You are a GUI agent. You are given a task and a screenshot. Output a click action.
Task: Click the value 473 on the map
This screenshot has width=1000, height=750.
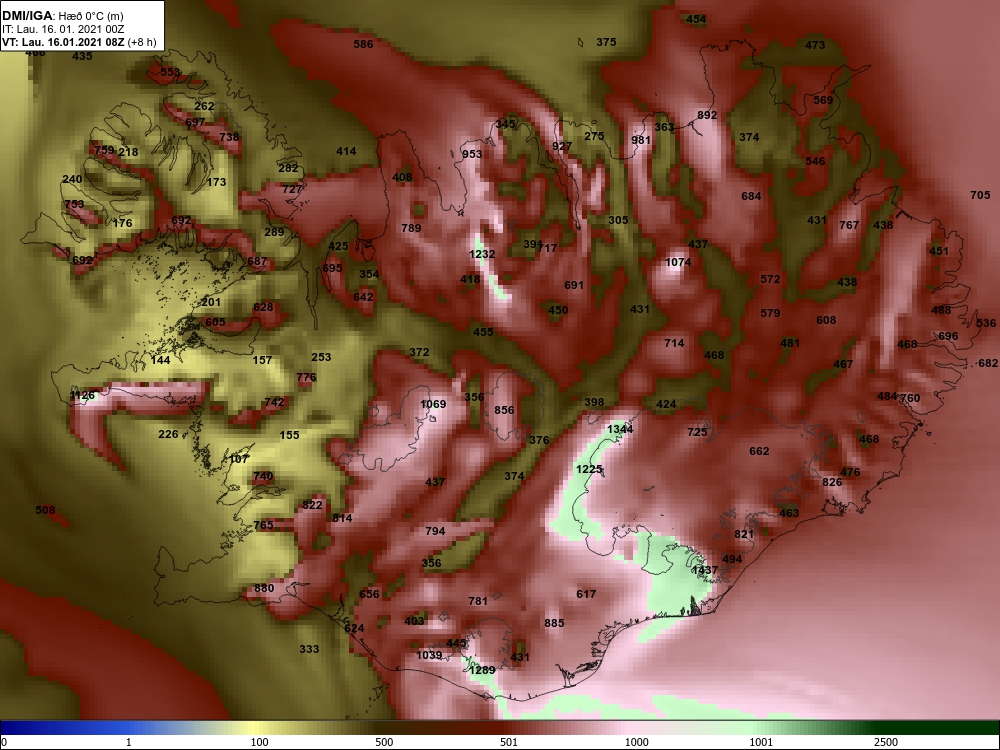pyautogui.click(x=814, y=45)
